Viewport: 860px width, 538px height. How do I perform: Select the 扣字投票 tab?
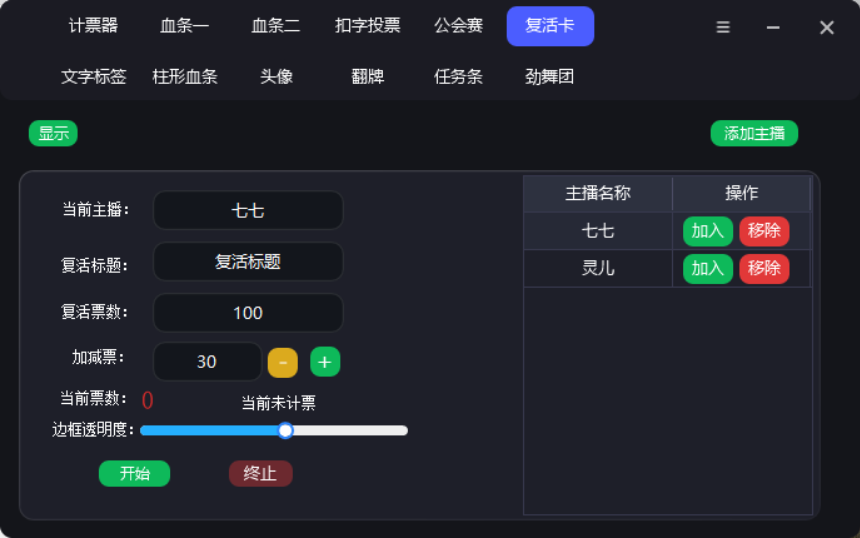[368, 26]
